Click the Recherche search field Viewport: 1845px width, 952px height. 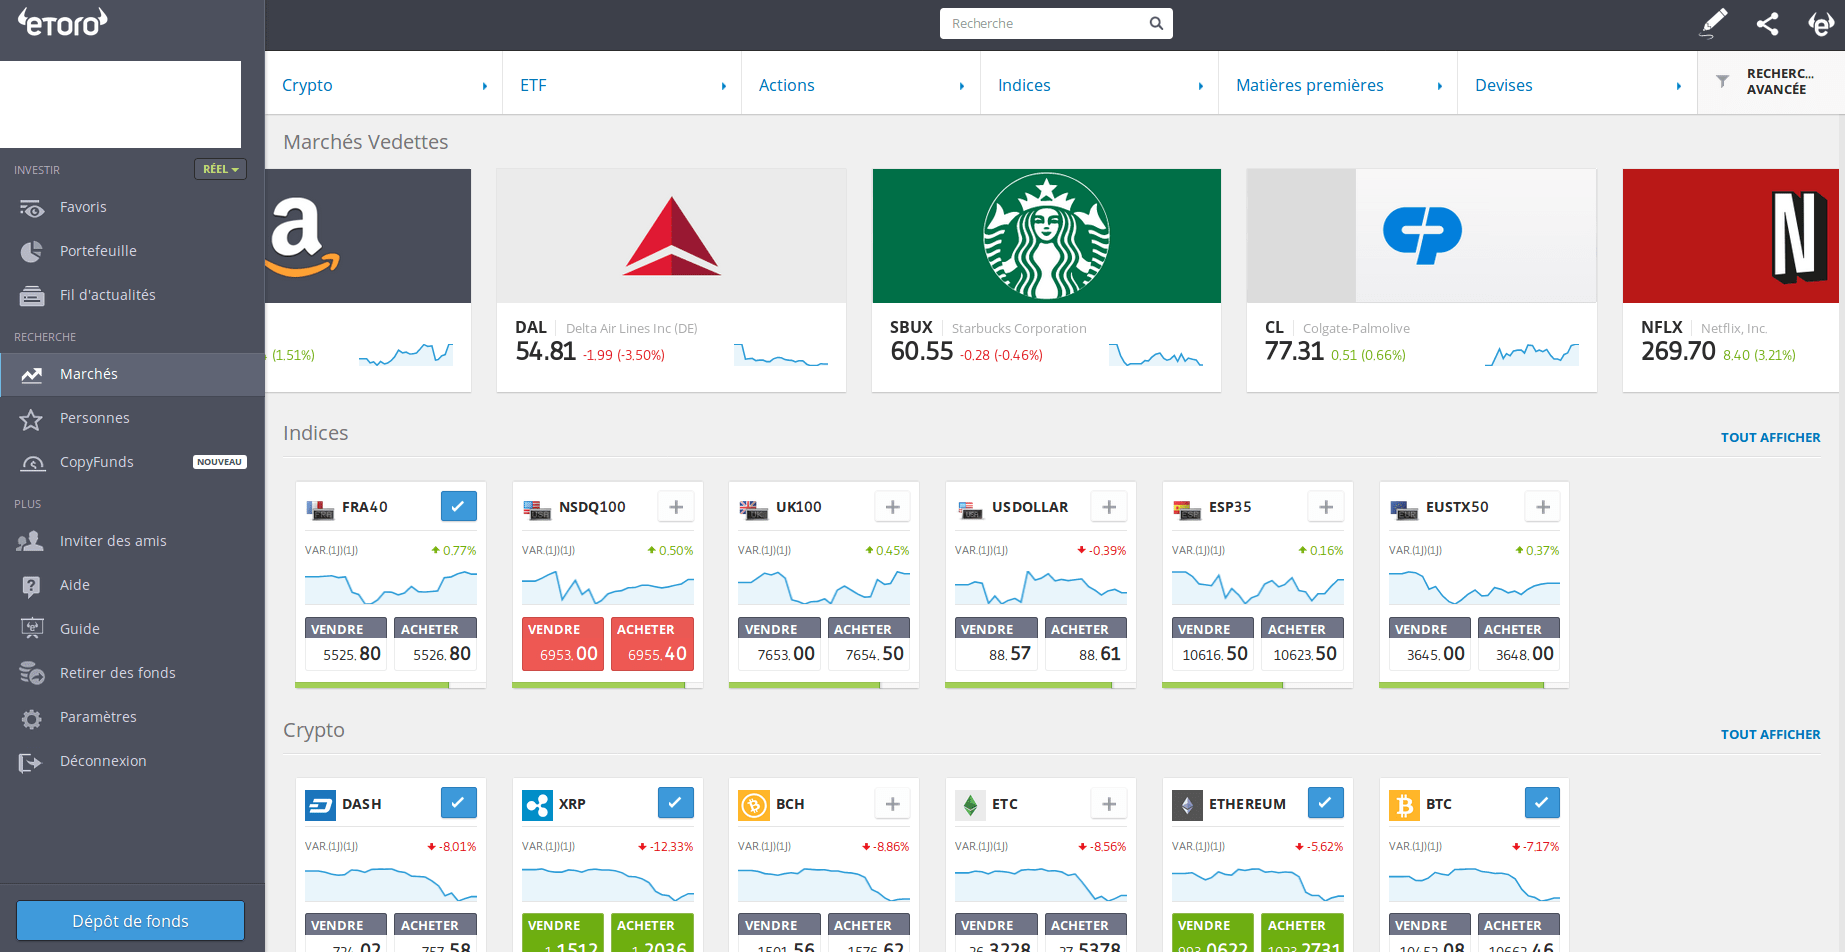1056,23
